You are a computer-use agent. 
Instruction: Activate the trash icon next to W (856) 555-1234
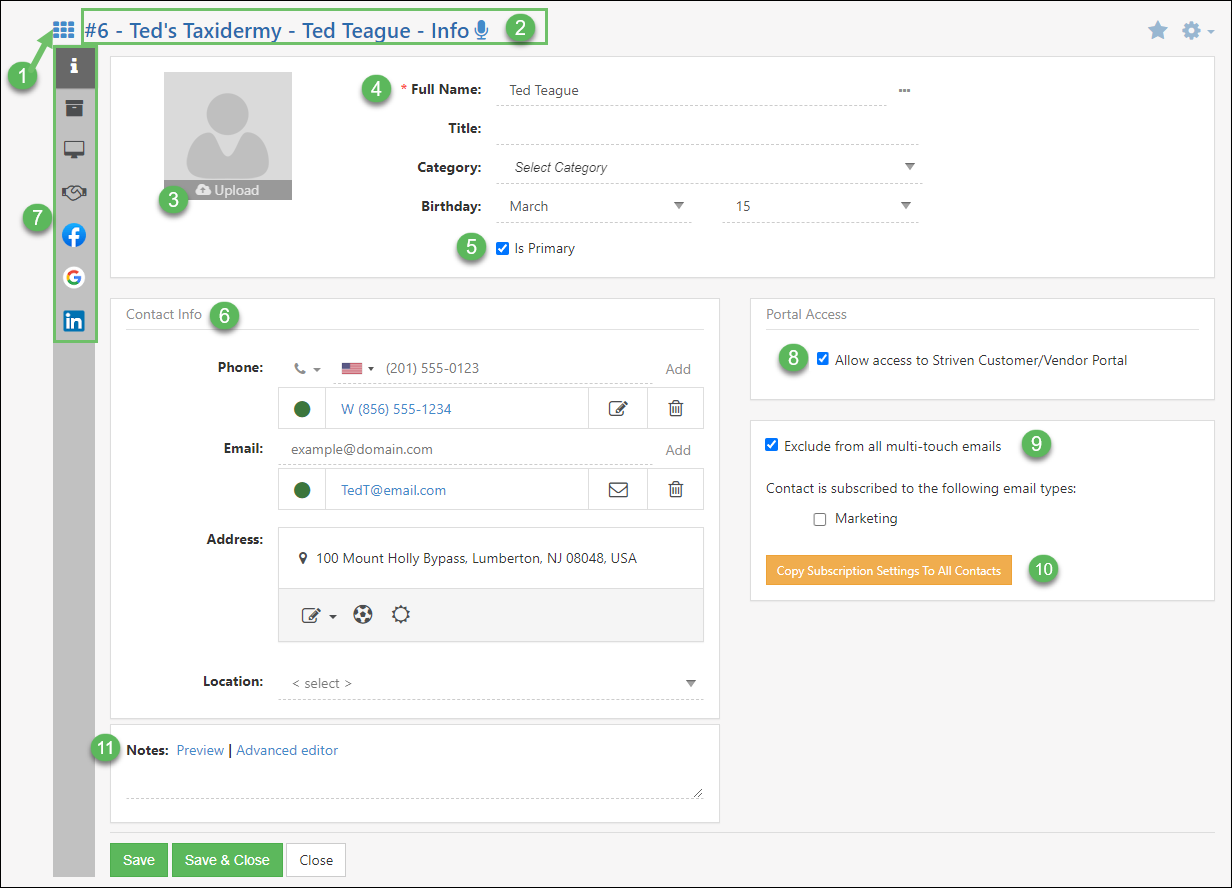point(675,407)
